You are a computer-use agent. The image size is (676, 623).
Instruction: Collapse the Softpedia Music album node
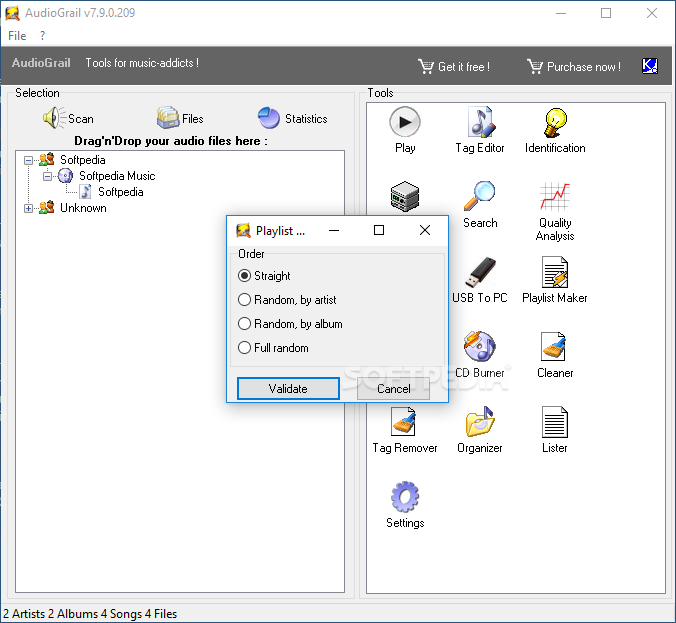[x=47, y=176]
